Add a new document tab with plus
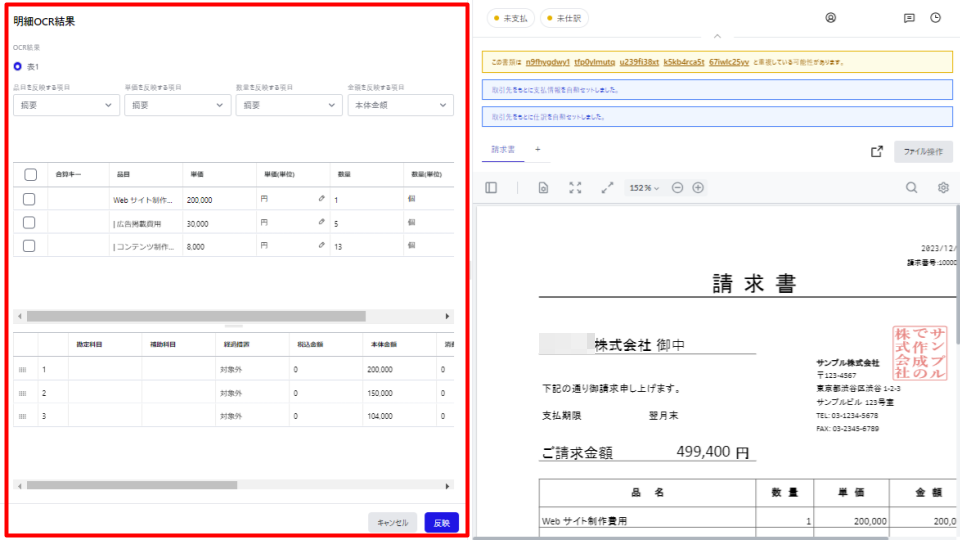Viewport: 960px width, 540px height. (538, 149)
